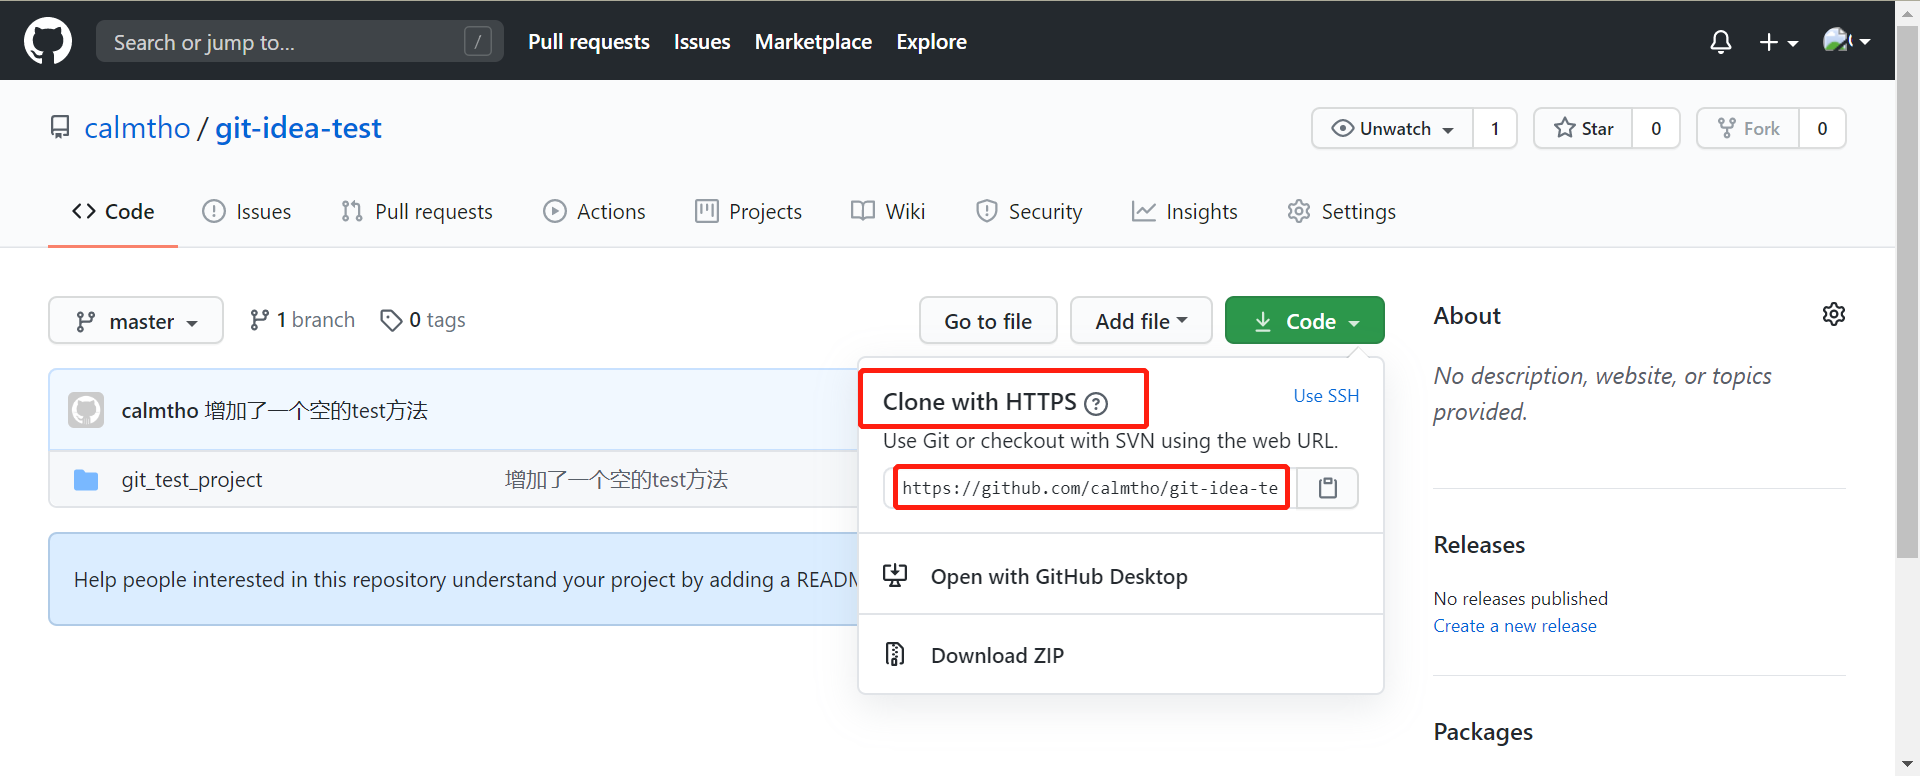Screen dimensions: 1920x776
Task: Click the Search or jump to field
Action: 299,42
